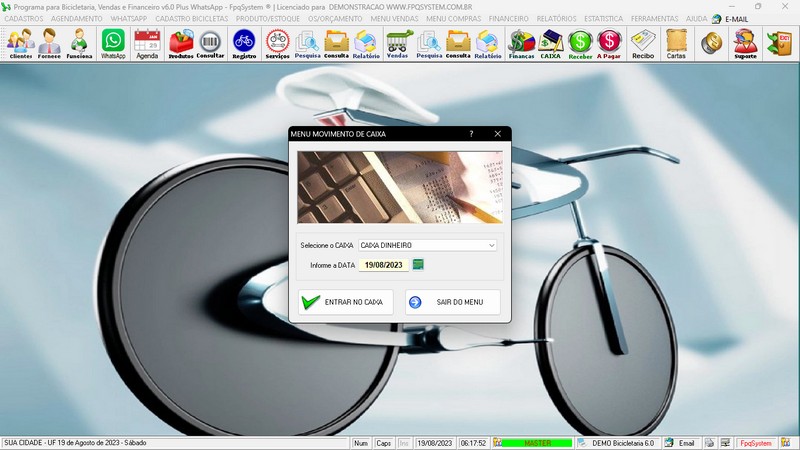The height and width of the screenshot is (450, 800).
Task: Click the Num status bar indicator
Action: [361, 443]
